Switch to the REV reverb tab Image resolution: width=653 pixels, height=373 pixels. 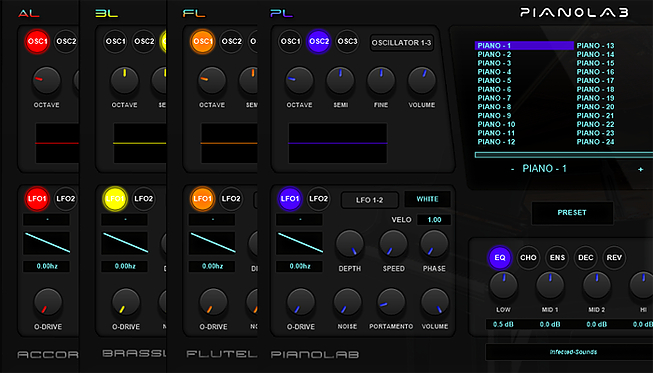pos(614,258)
